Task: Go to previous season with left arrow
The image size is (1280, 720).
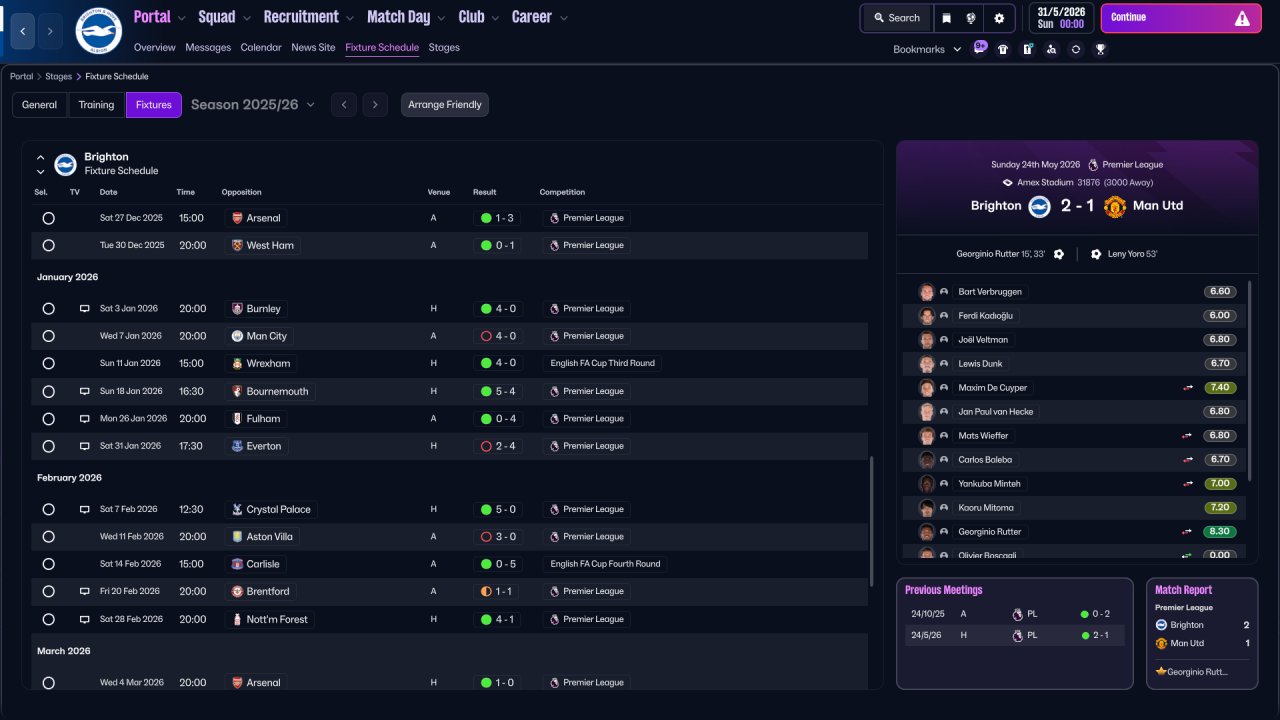Action: (344, 105)
